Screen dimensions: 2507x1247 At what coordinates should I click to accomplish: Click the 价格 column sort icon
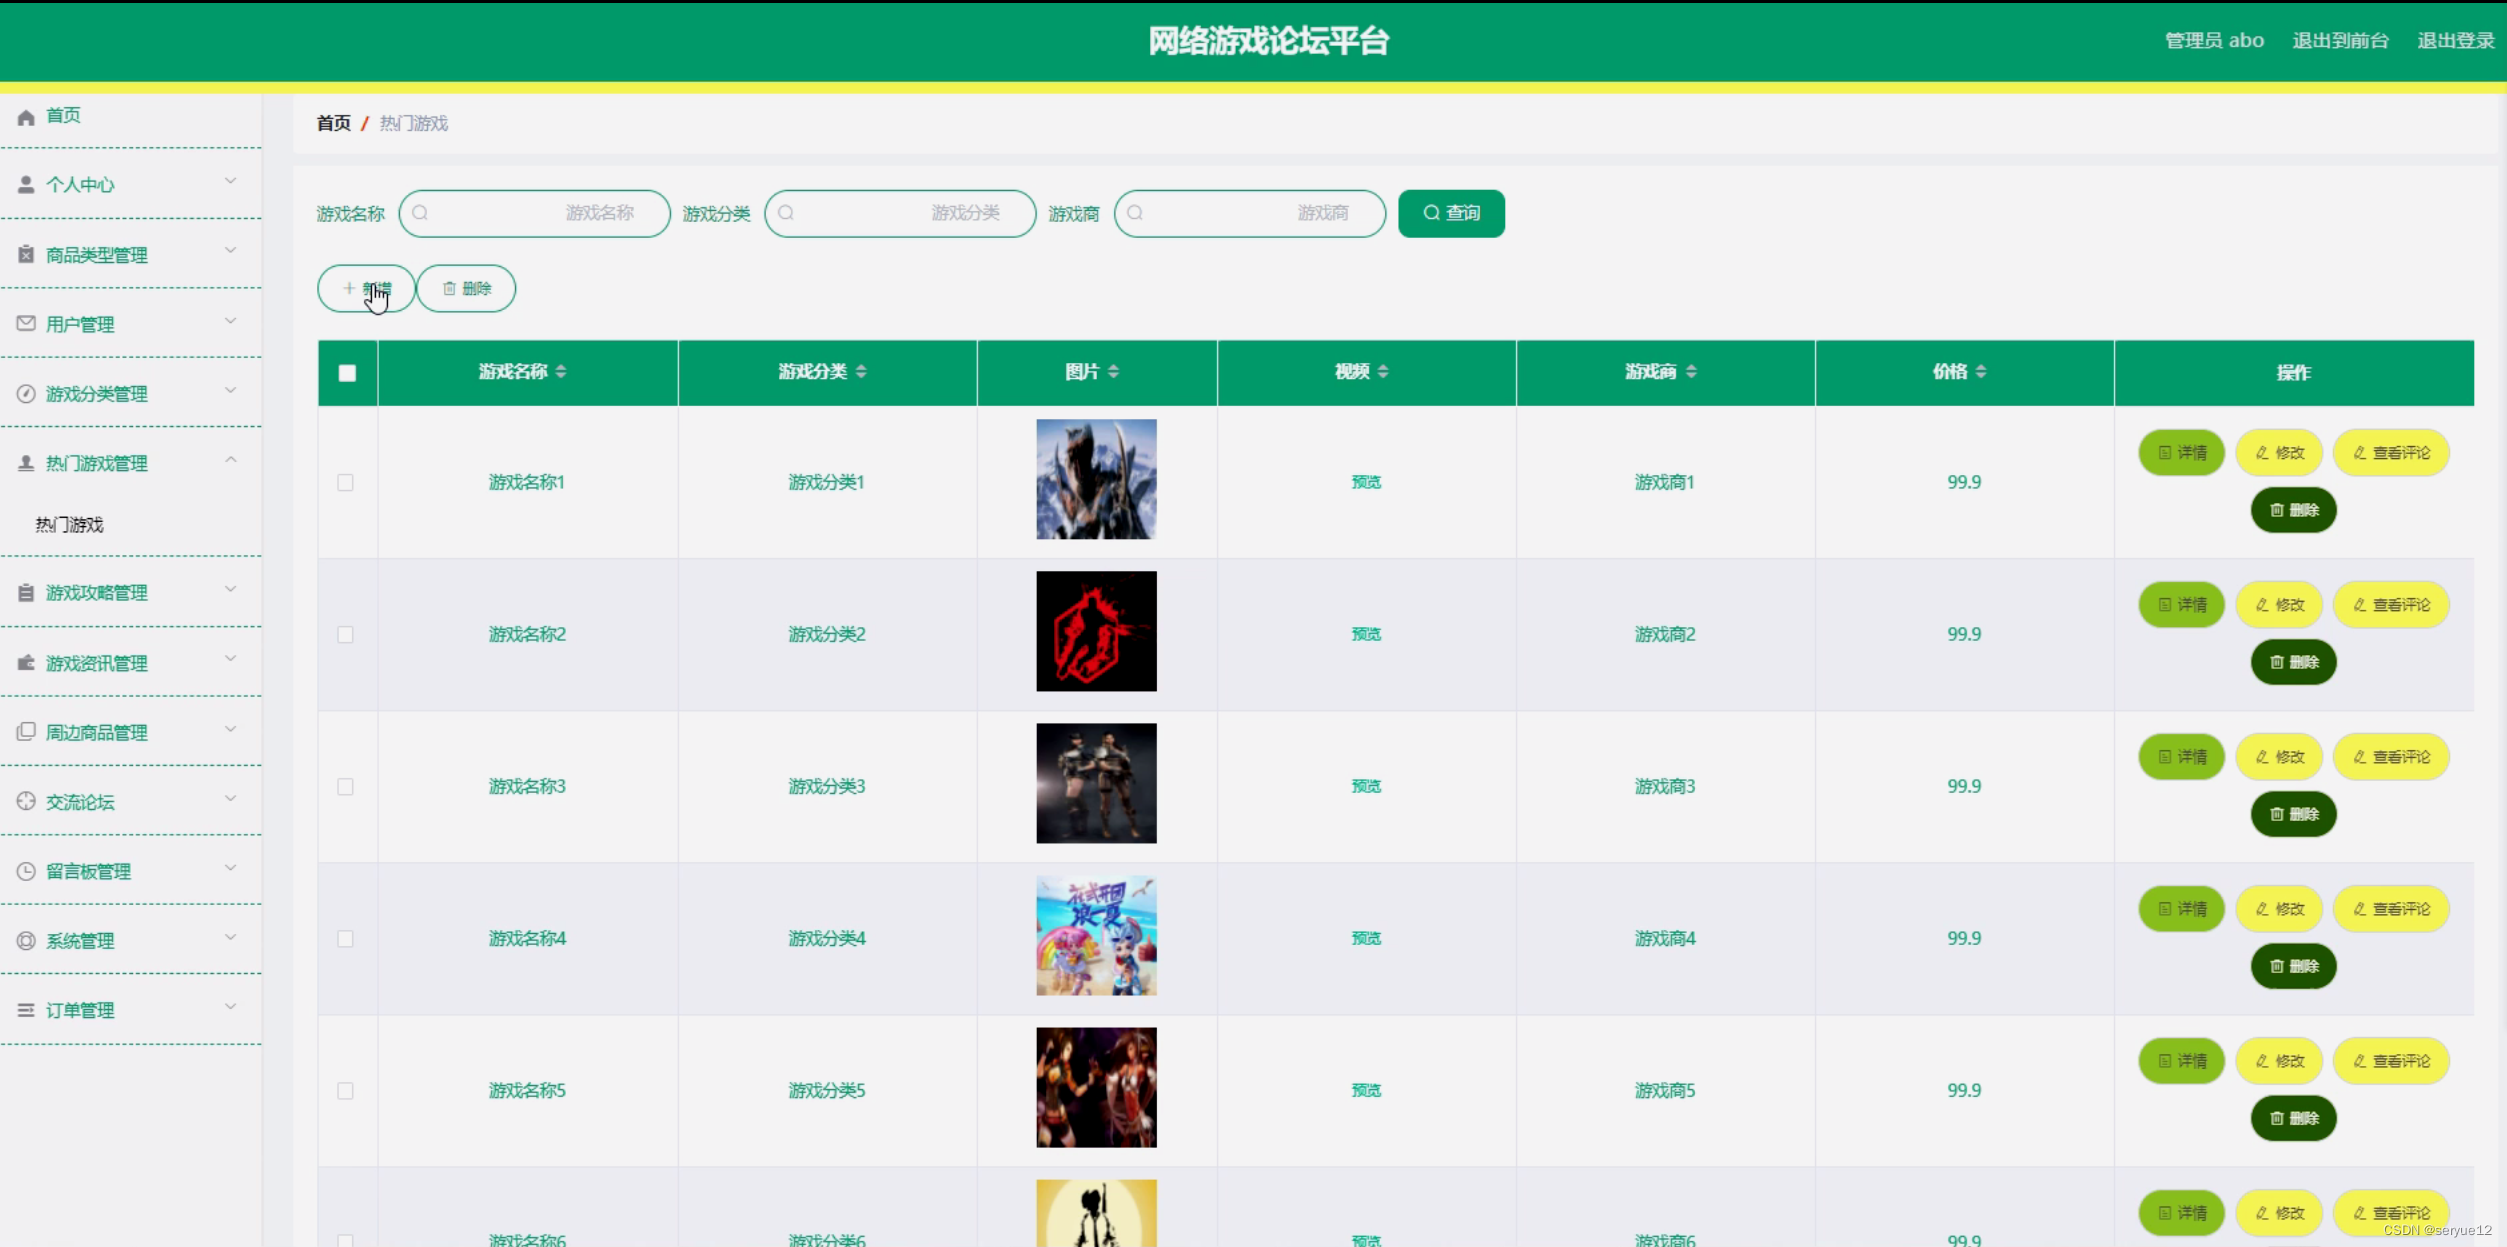pyautogui.click(x=1981, y=372)
